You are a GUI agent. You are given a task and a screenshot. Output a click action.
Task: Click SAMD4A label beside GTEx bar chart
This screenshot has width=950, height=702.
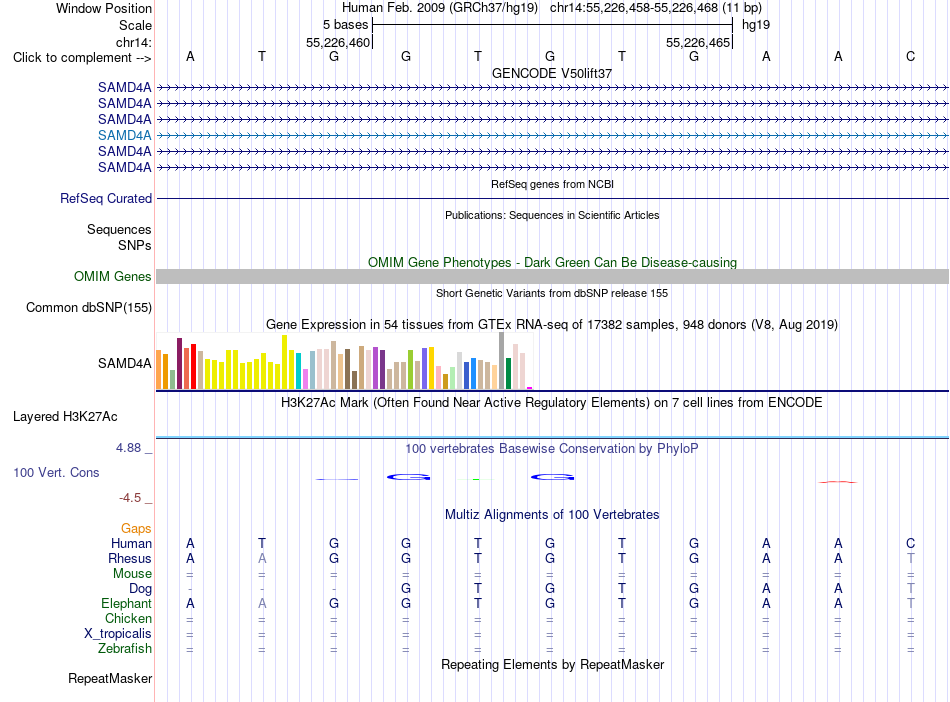[x=125, y=363]
